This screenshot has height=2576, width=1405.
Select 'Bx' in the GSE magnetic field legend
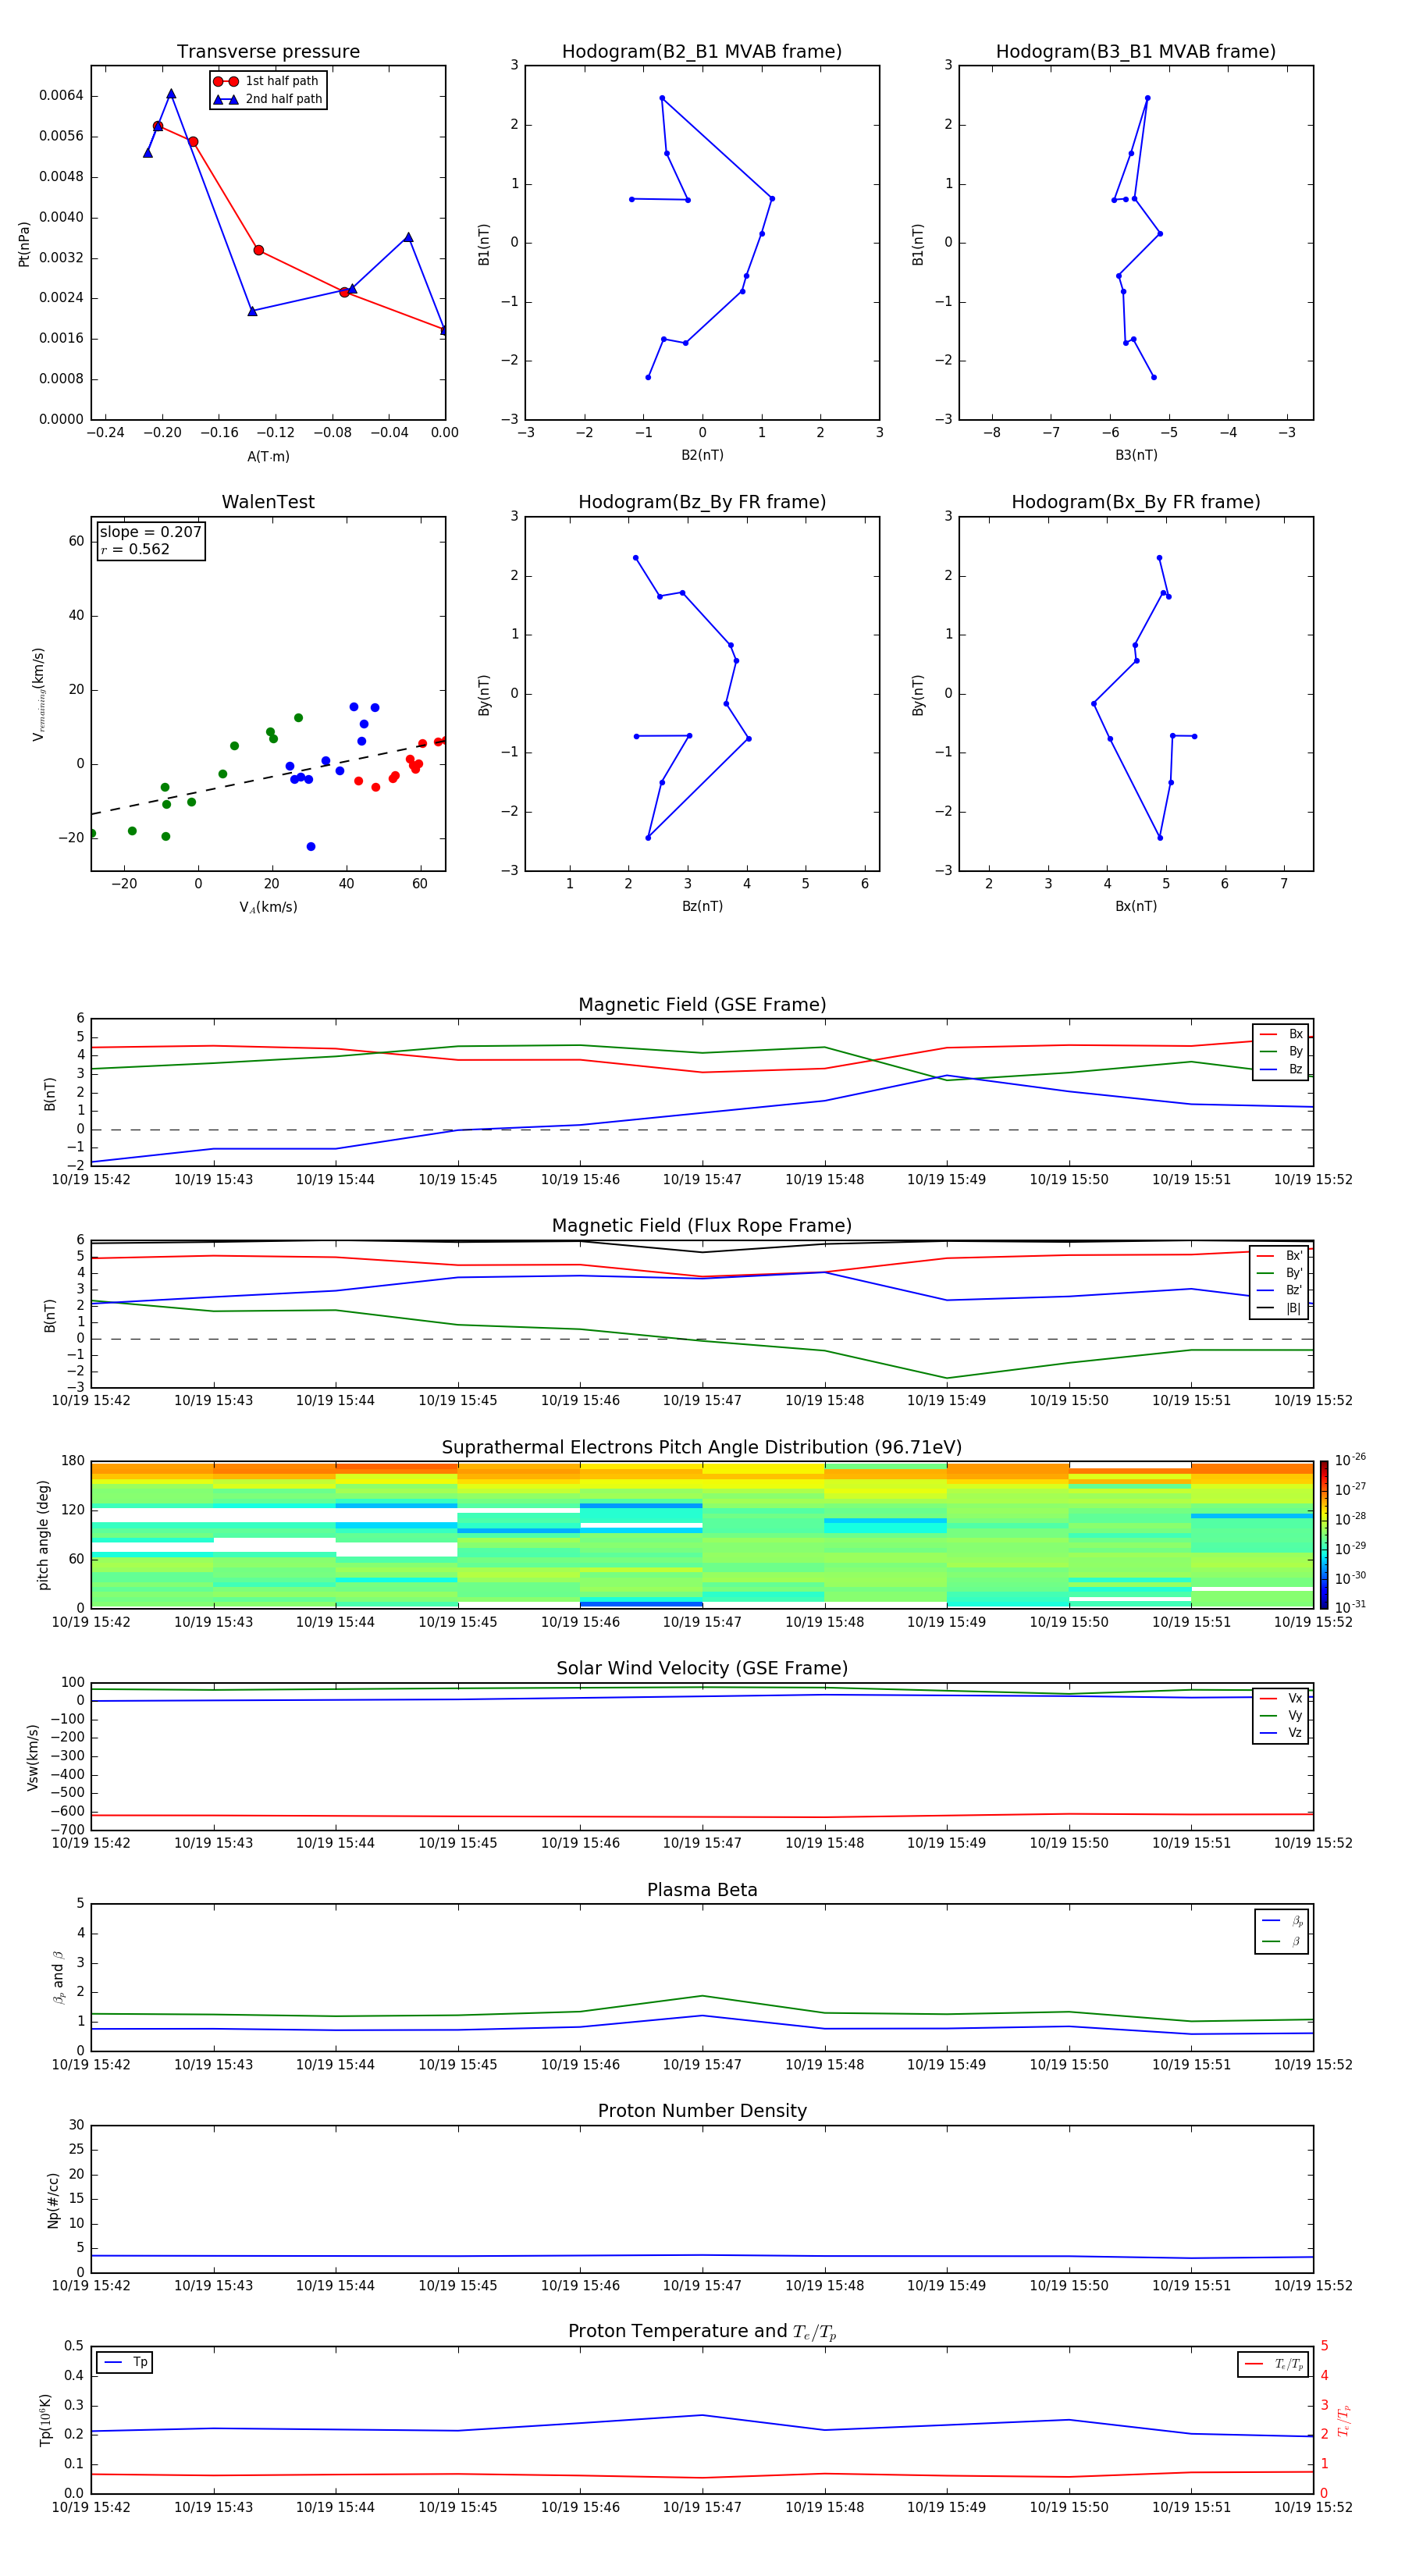click(x=1281, y=1034)
